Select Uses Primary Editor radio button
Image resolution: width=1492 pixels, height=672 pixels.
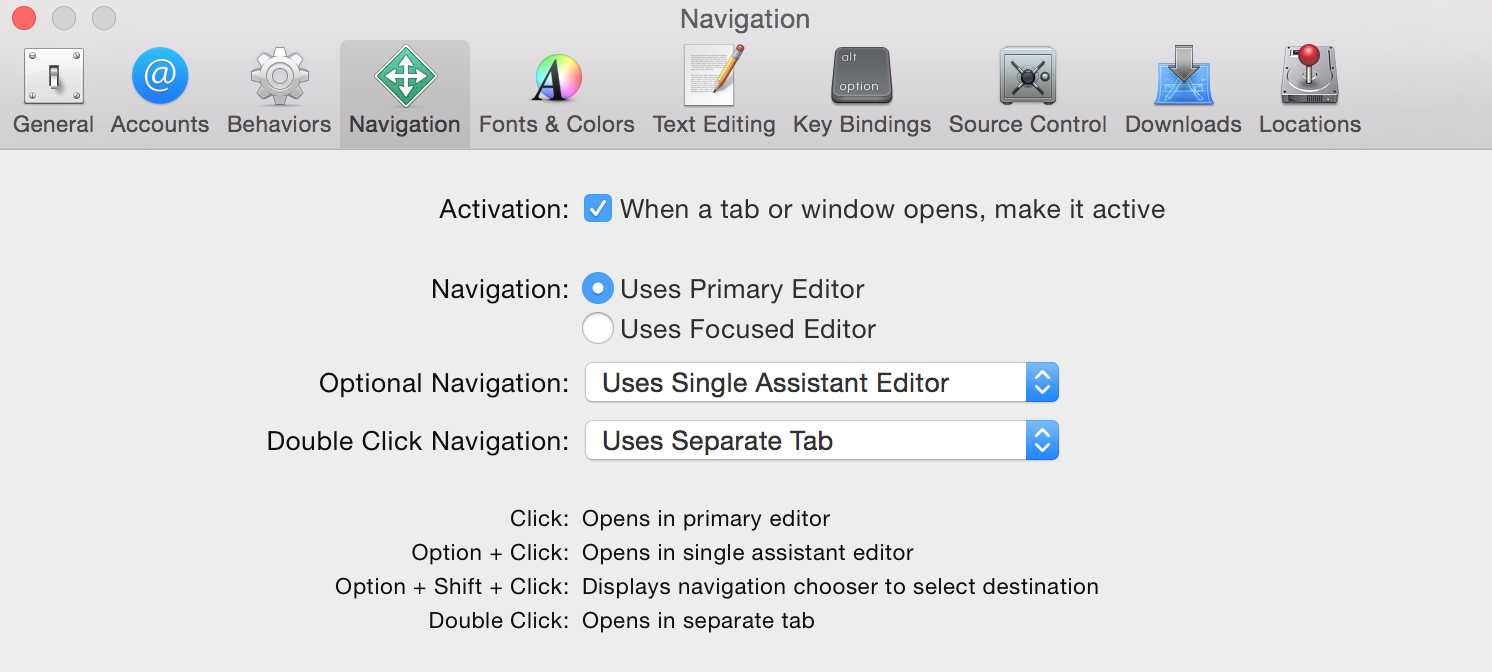tap(598, 289)
